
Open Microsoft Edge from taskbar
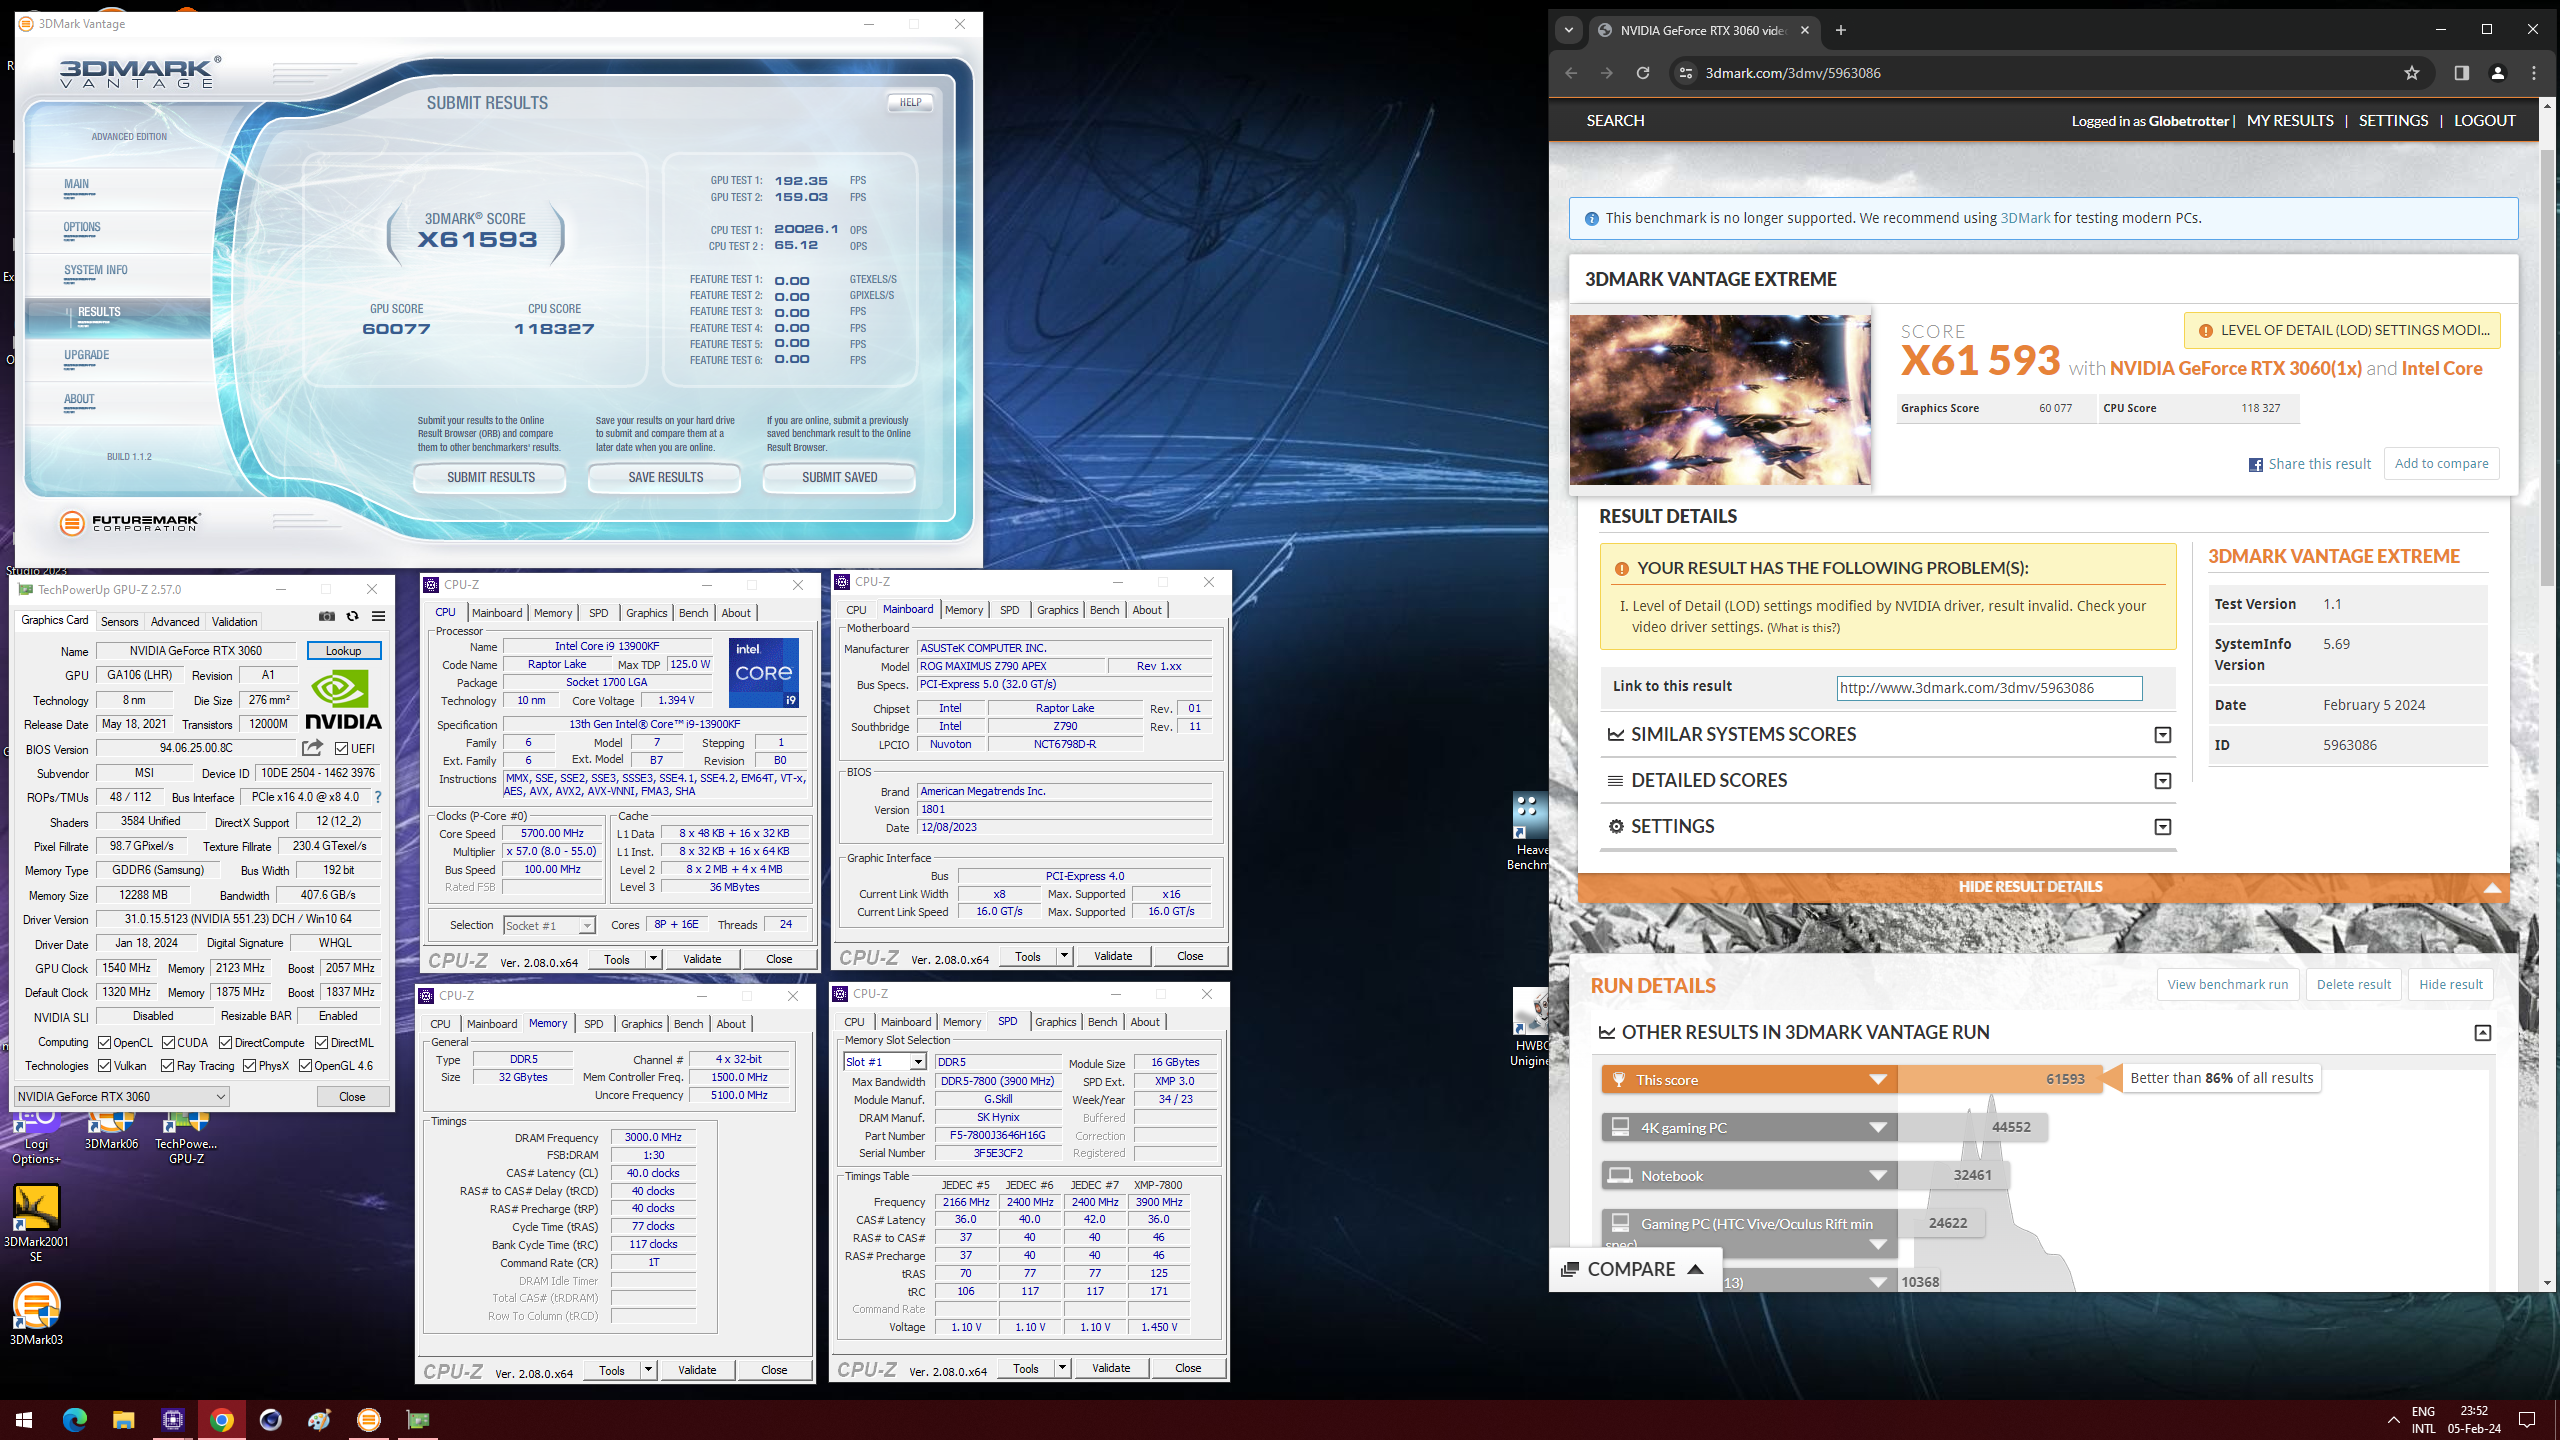coord(74,1420)
